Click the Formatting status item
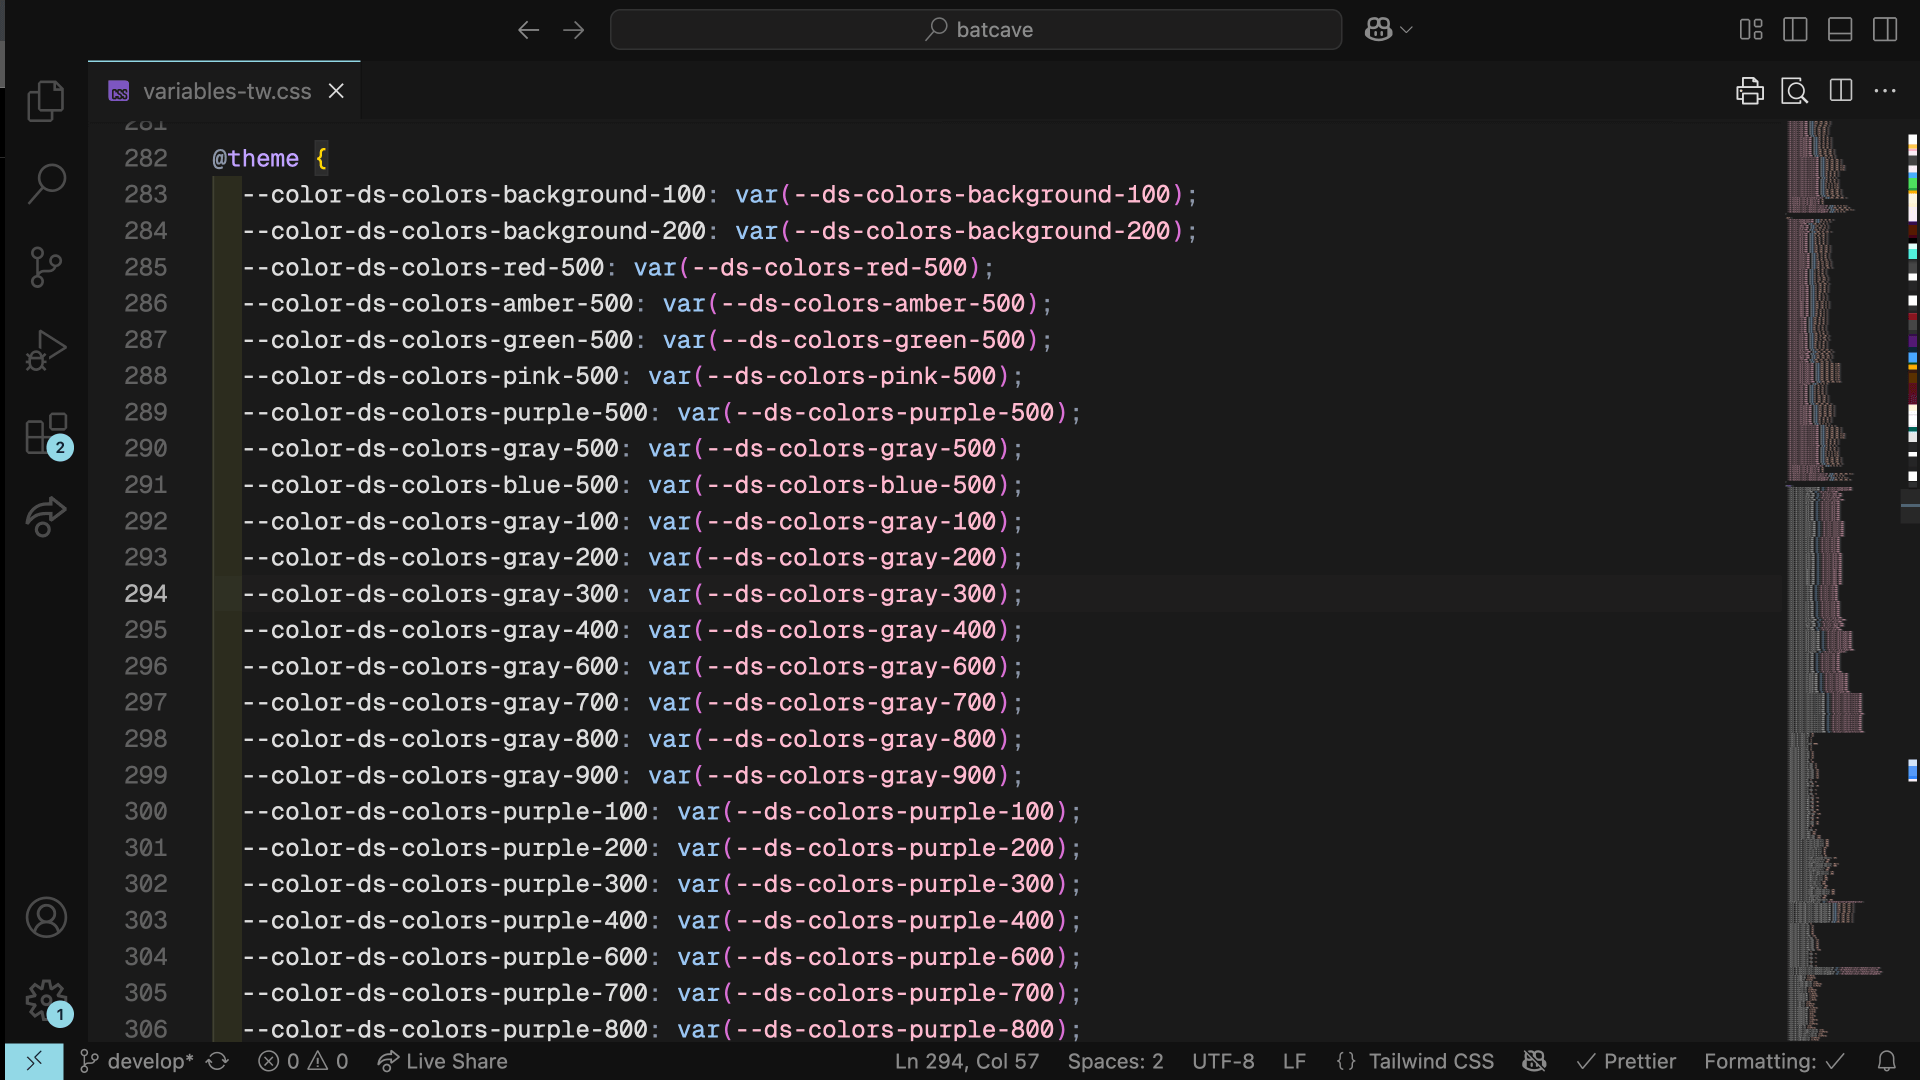 click(x=1774, y=1061)
